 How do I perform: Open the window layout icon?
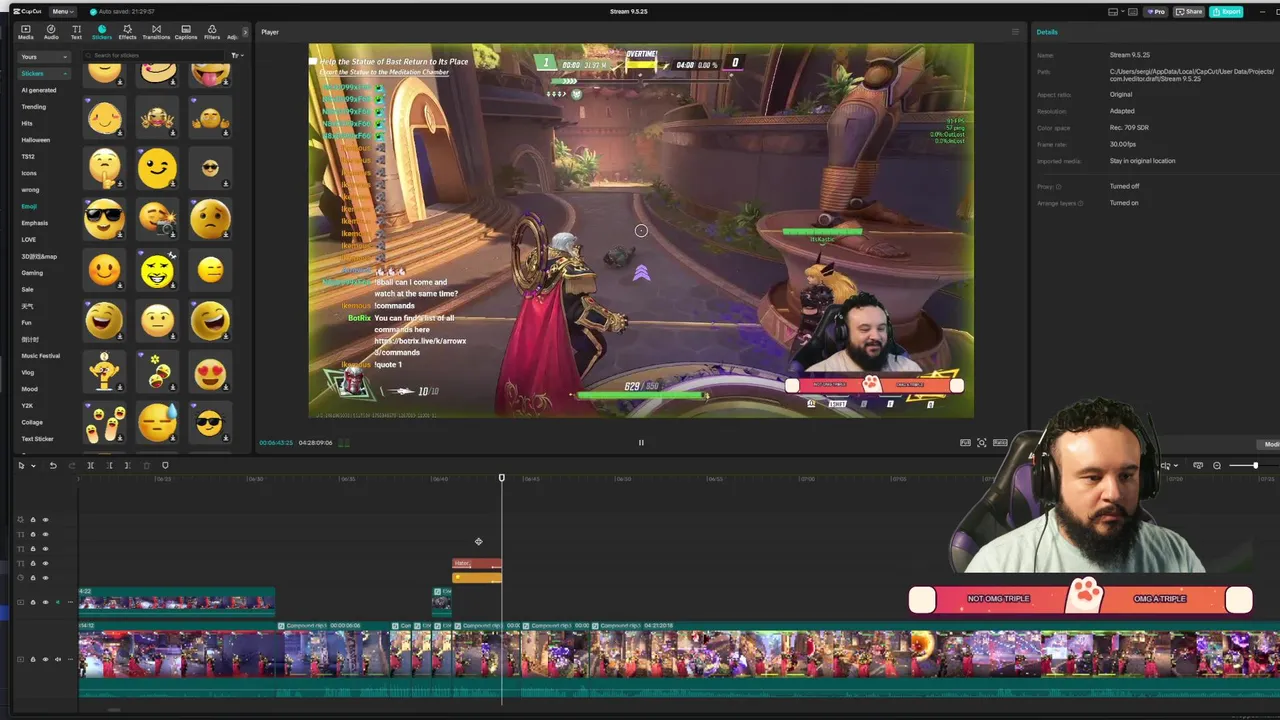coord(1113,12)
